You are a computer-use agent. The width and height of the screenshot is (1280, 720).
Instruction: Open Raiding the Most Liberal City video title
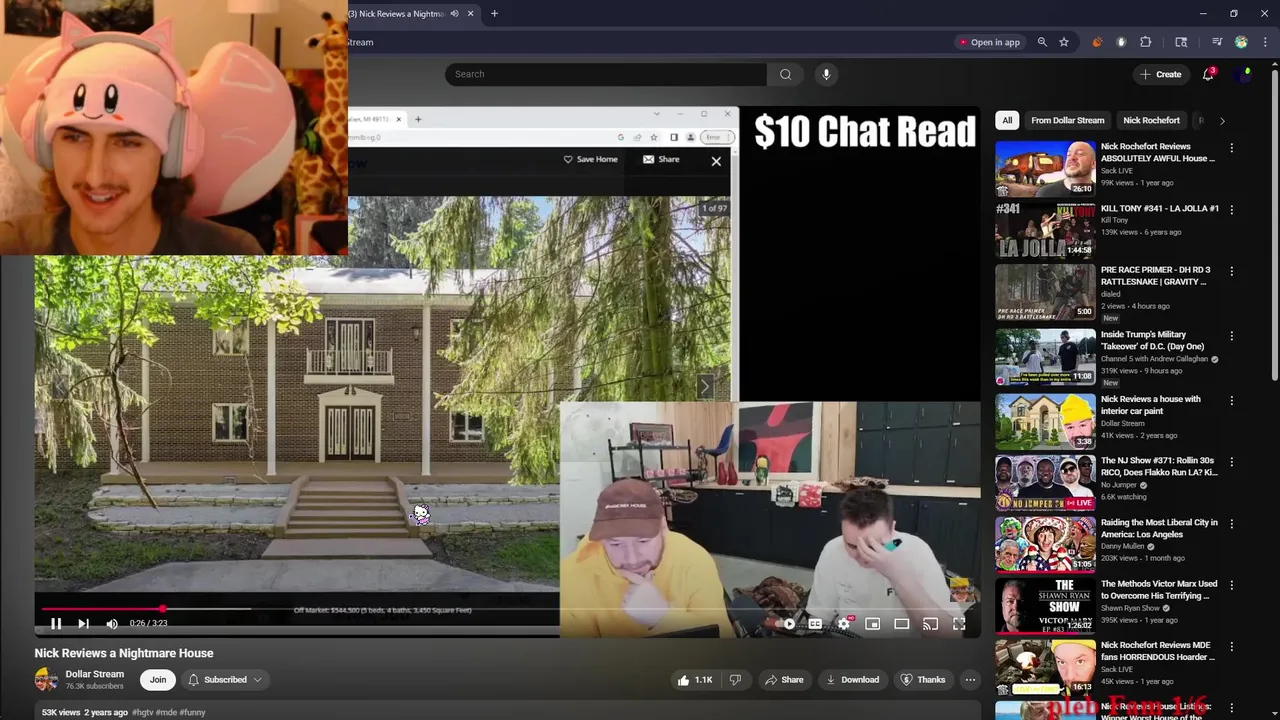click(1159, 528)
